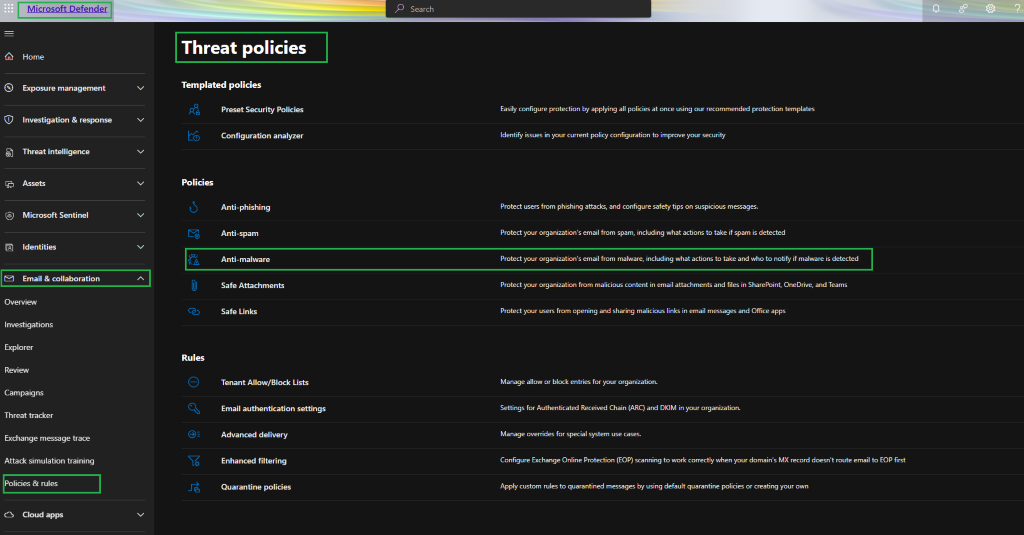Viewport: 1024px width, 535px height.
Task: Open Quarantine policies
Action: [x=256, y=487]
